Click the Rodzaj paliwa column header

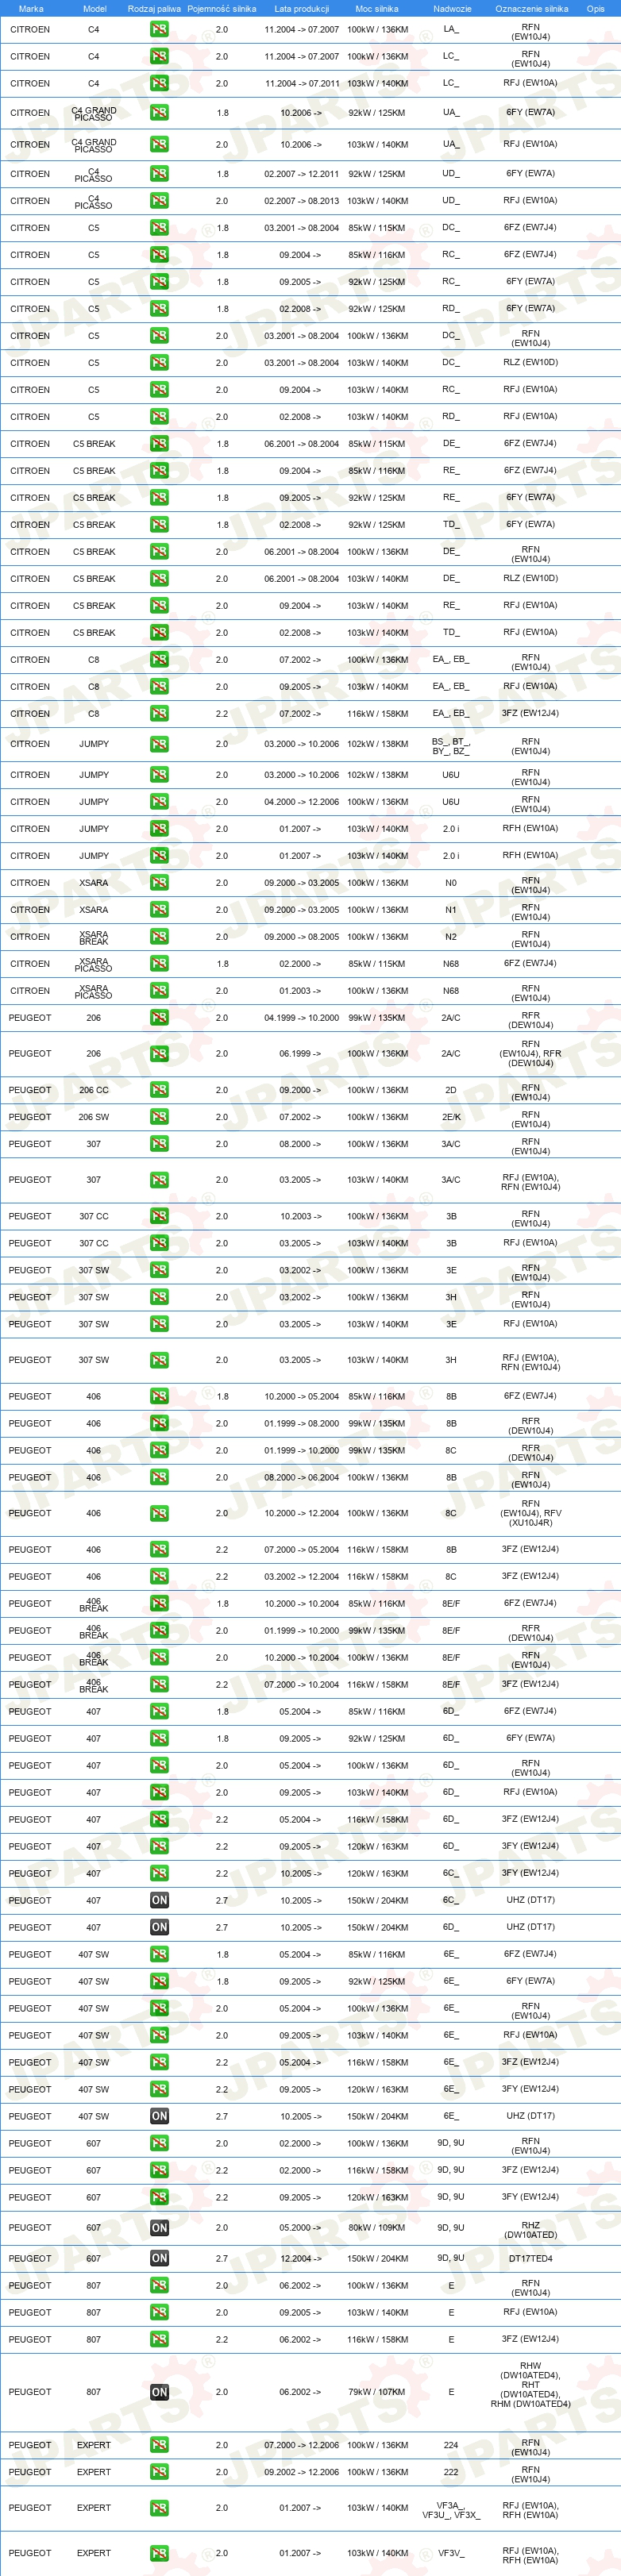tap(155, 8)
